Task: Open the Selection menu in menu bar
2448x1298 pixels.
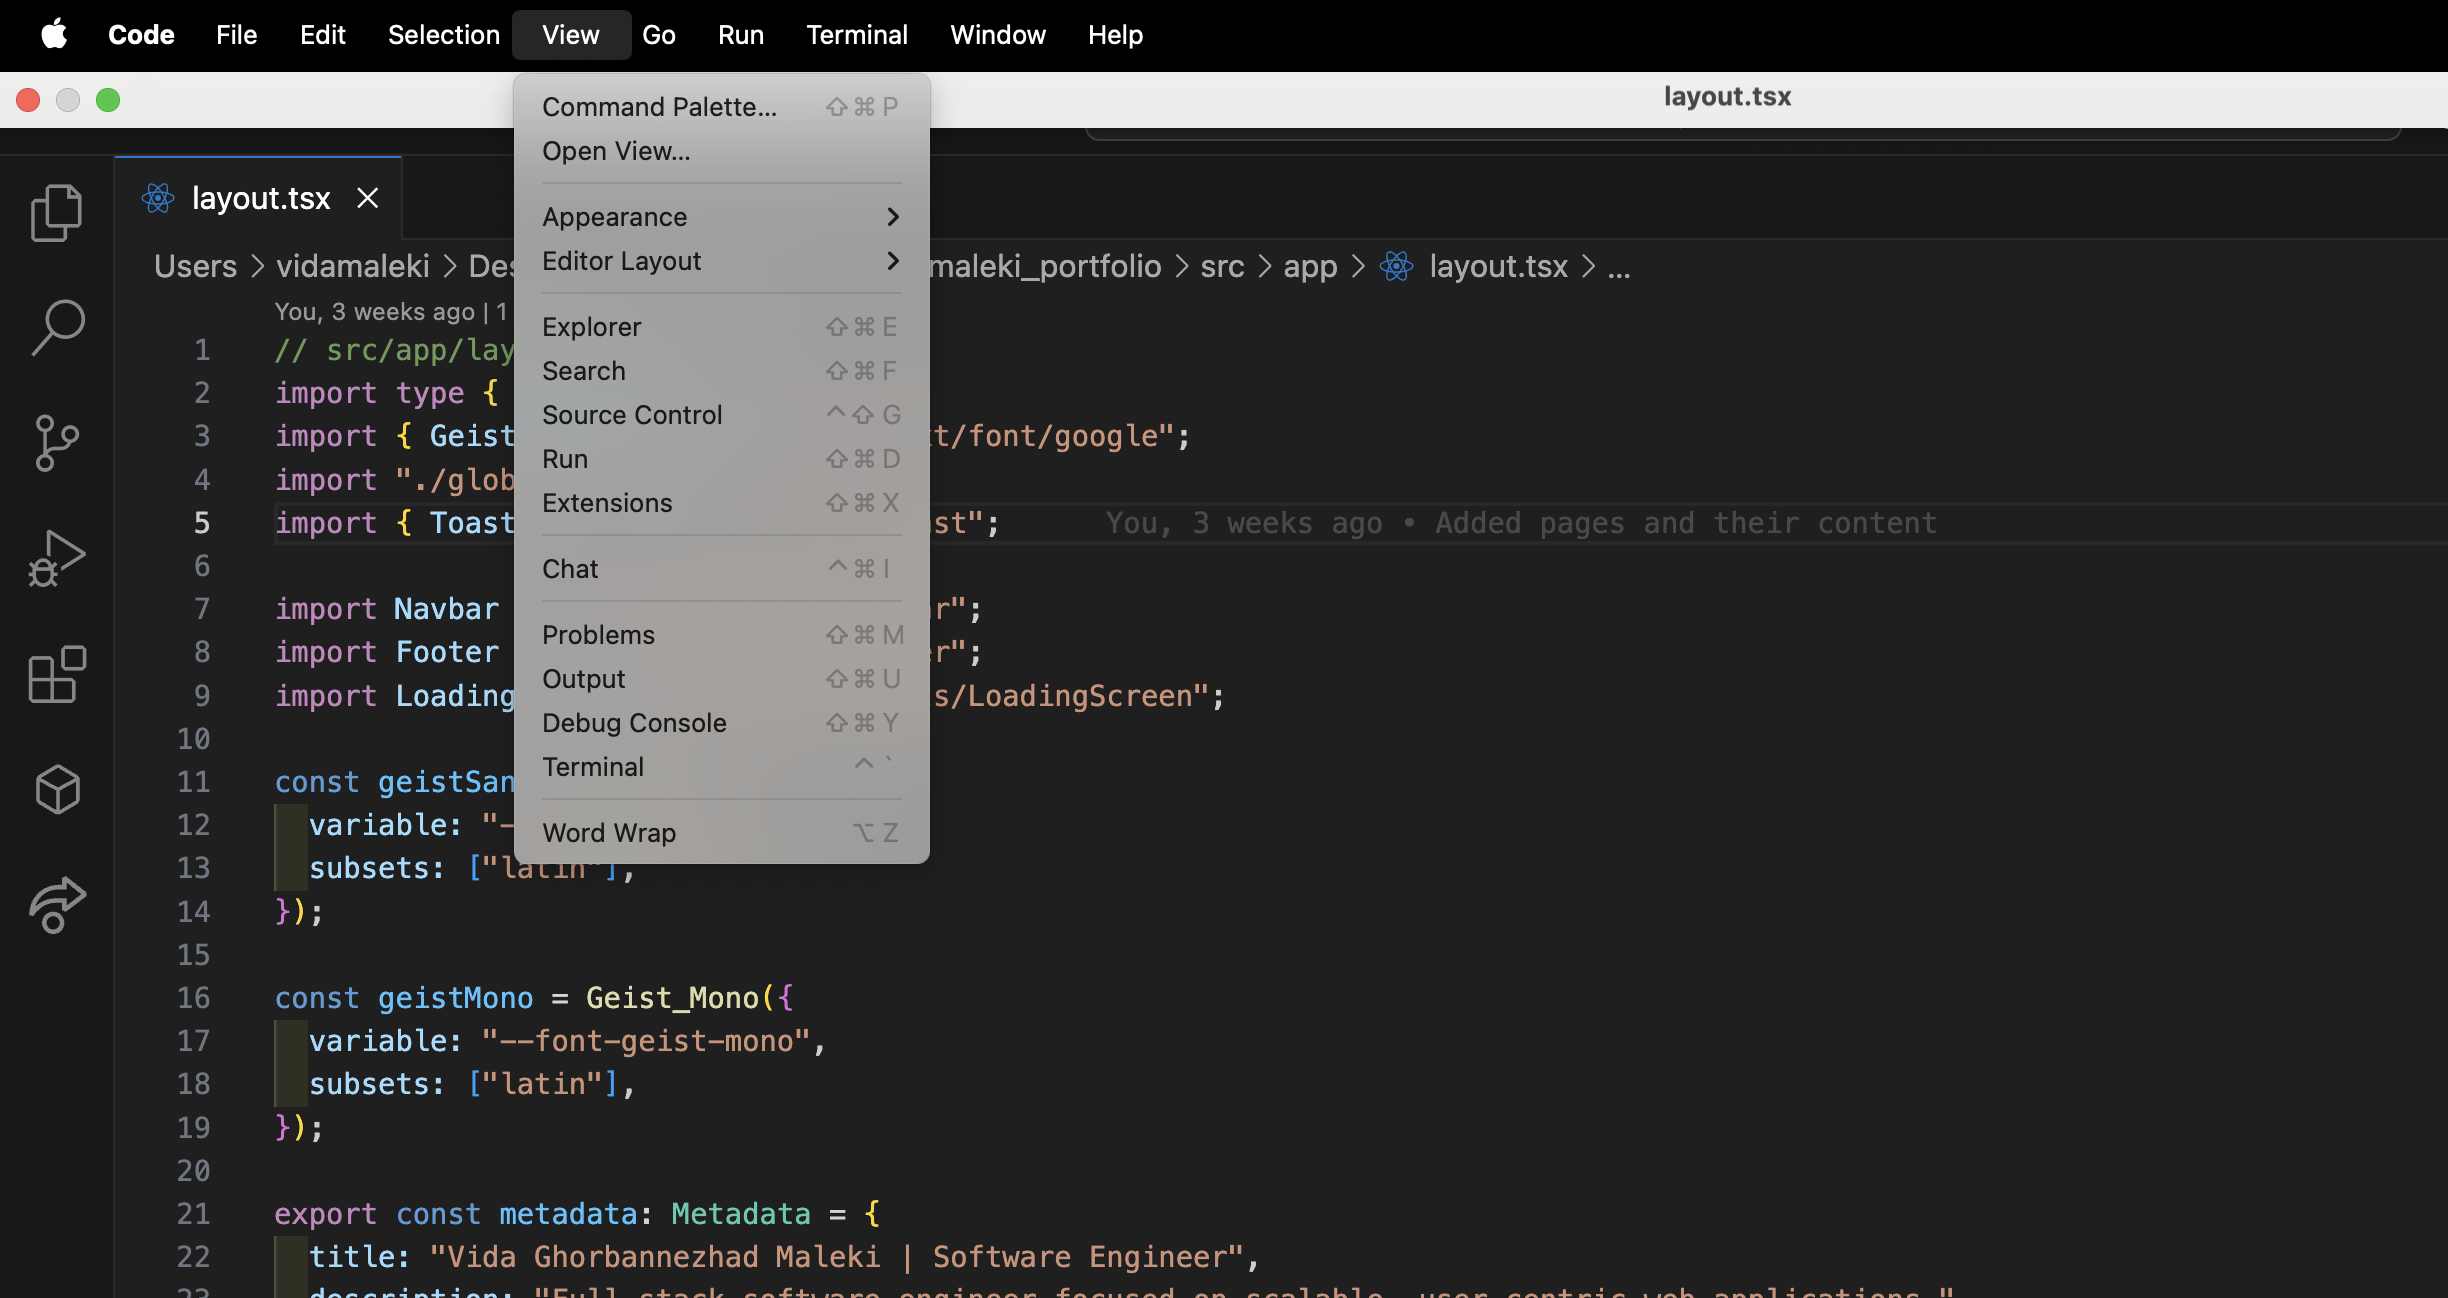Action: 443,35
